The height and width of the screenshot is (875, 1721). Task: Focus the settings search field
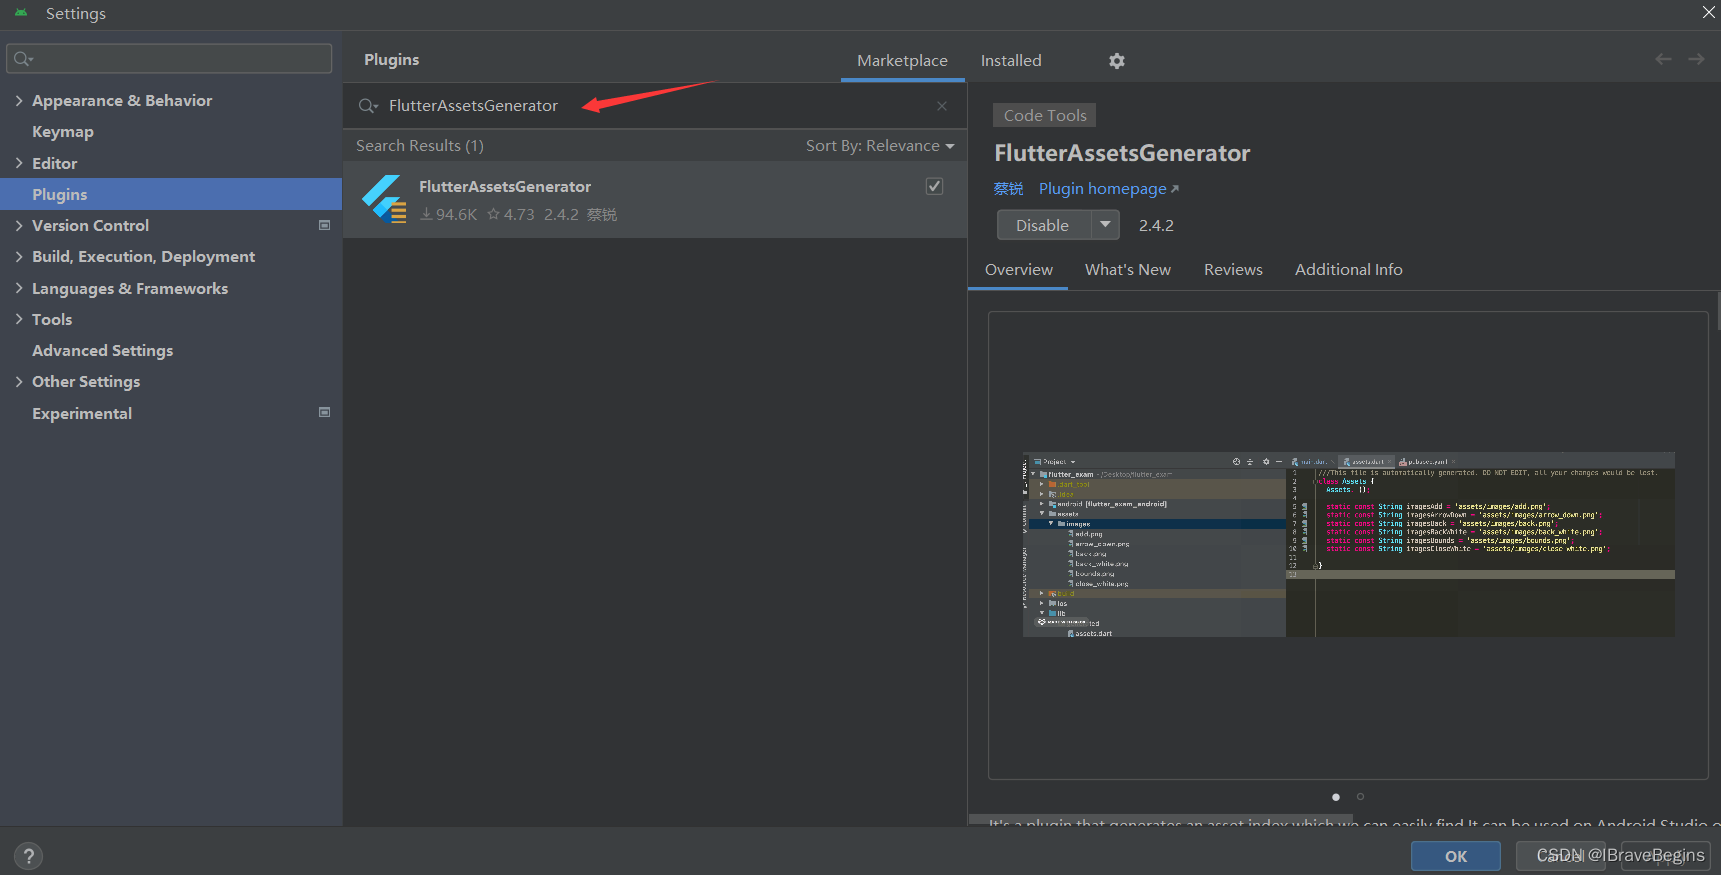[x=169, y=58]
